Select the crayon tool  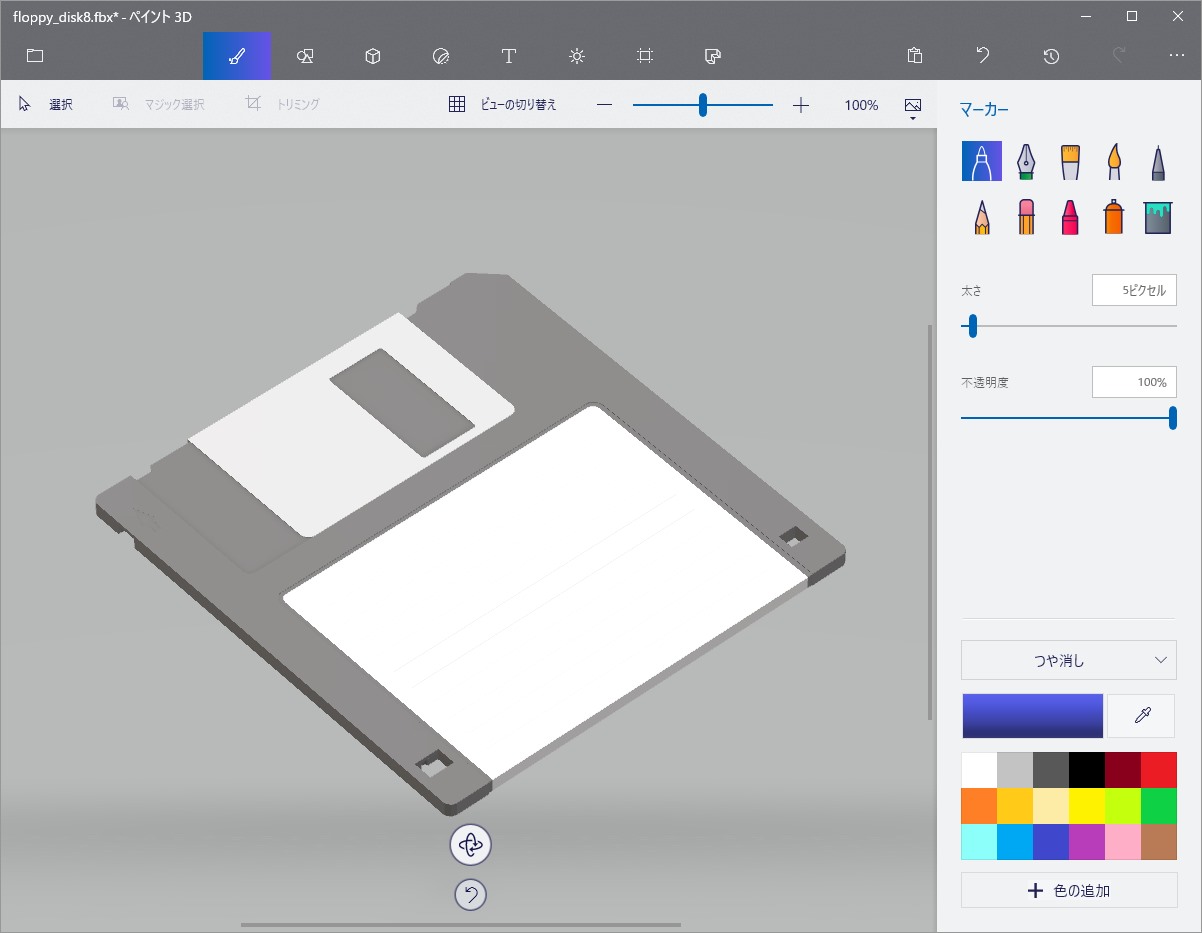1070,217
